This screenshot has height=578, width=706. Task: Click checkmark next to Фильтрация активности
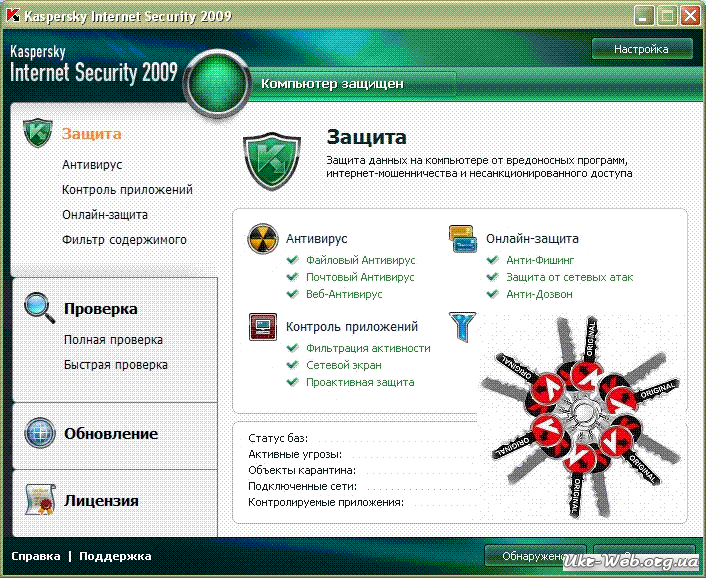tap(292, 348)
